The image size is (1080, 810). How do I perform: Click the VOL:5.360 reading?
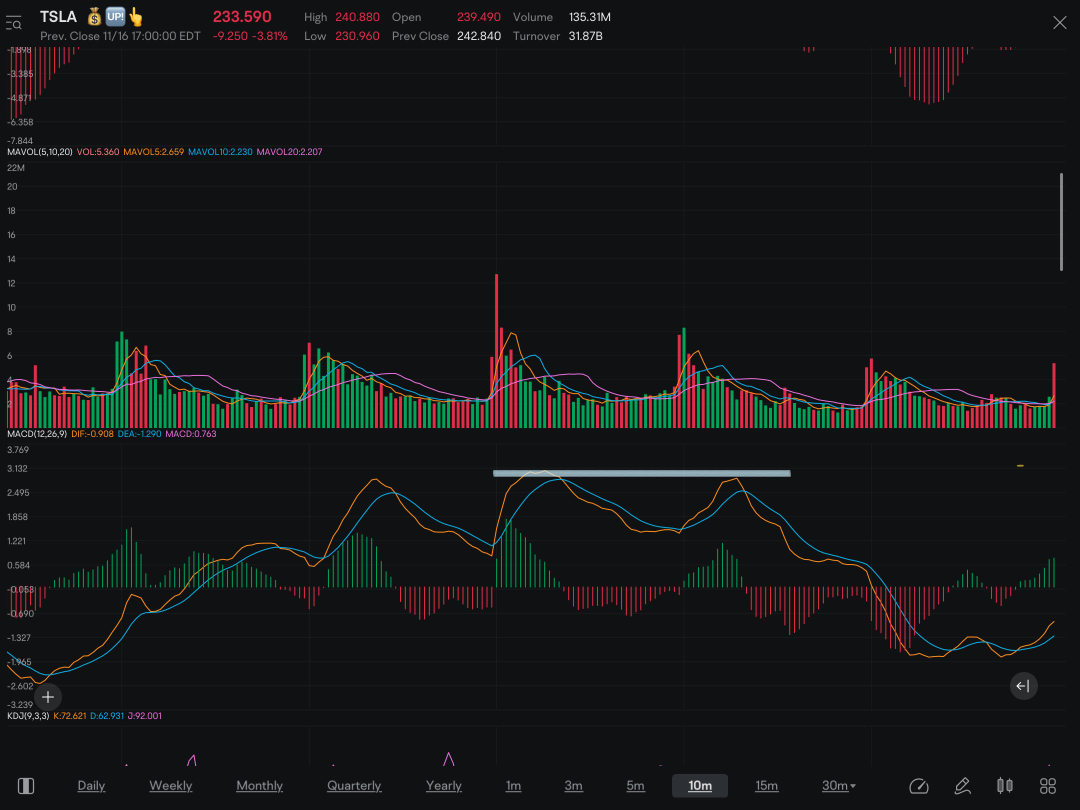(98, 152)
